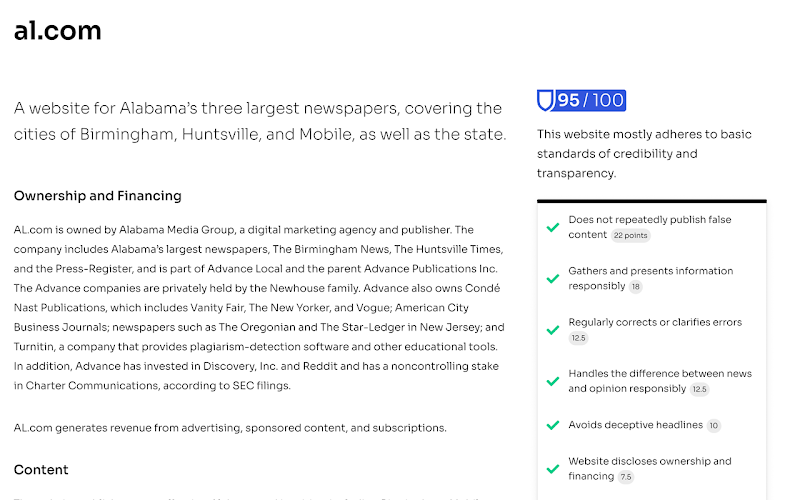Click the '10' badge next to deceptive headlines
The image size is (800, 500).
point(714,426)
